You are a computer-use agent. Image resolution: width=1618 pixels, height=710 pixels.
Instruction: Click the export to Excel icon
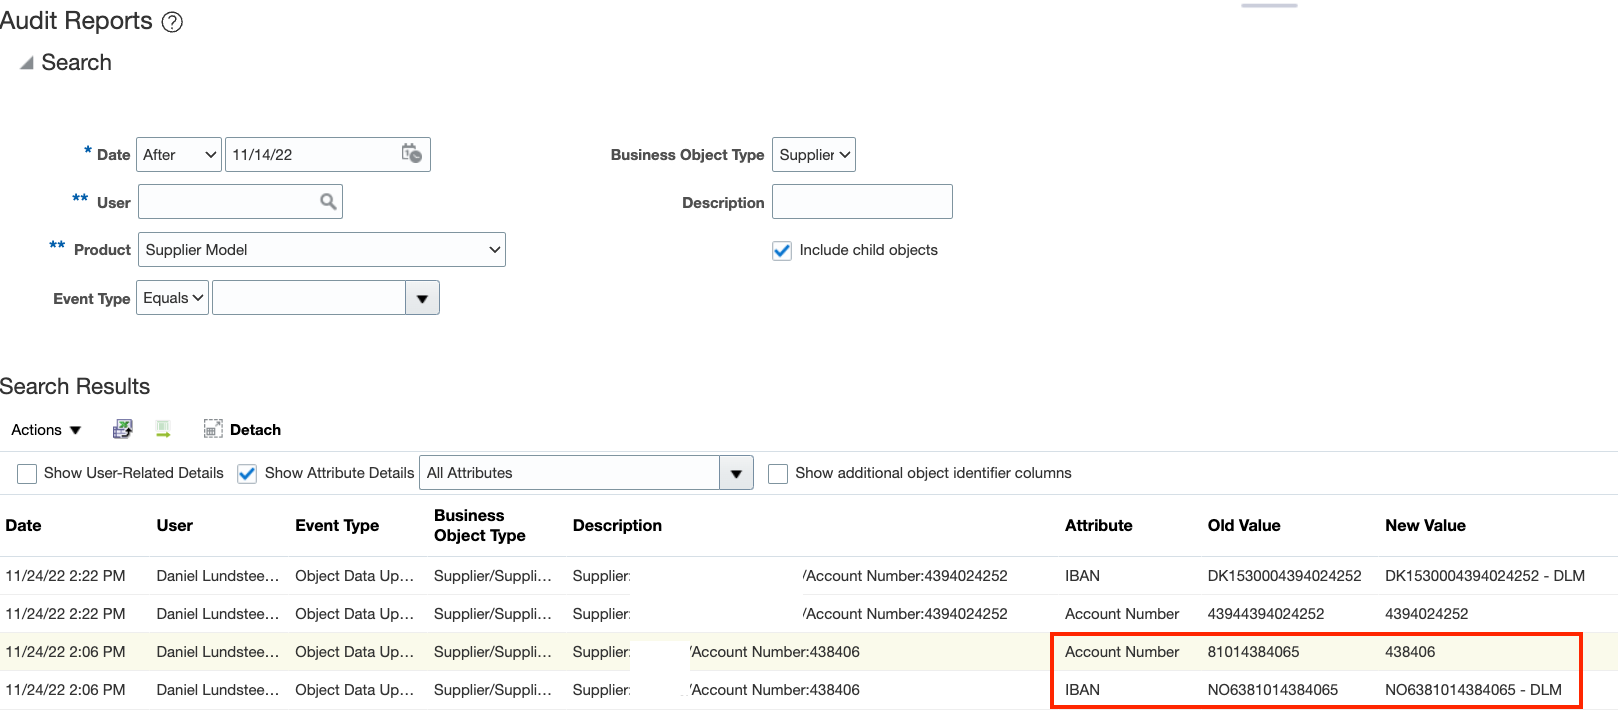pos(122,429)
